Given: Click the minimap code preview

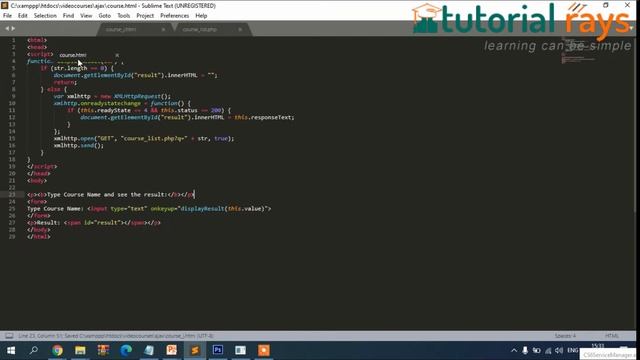Looking at the screenshot, I should (578, 51).
